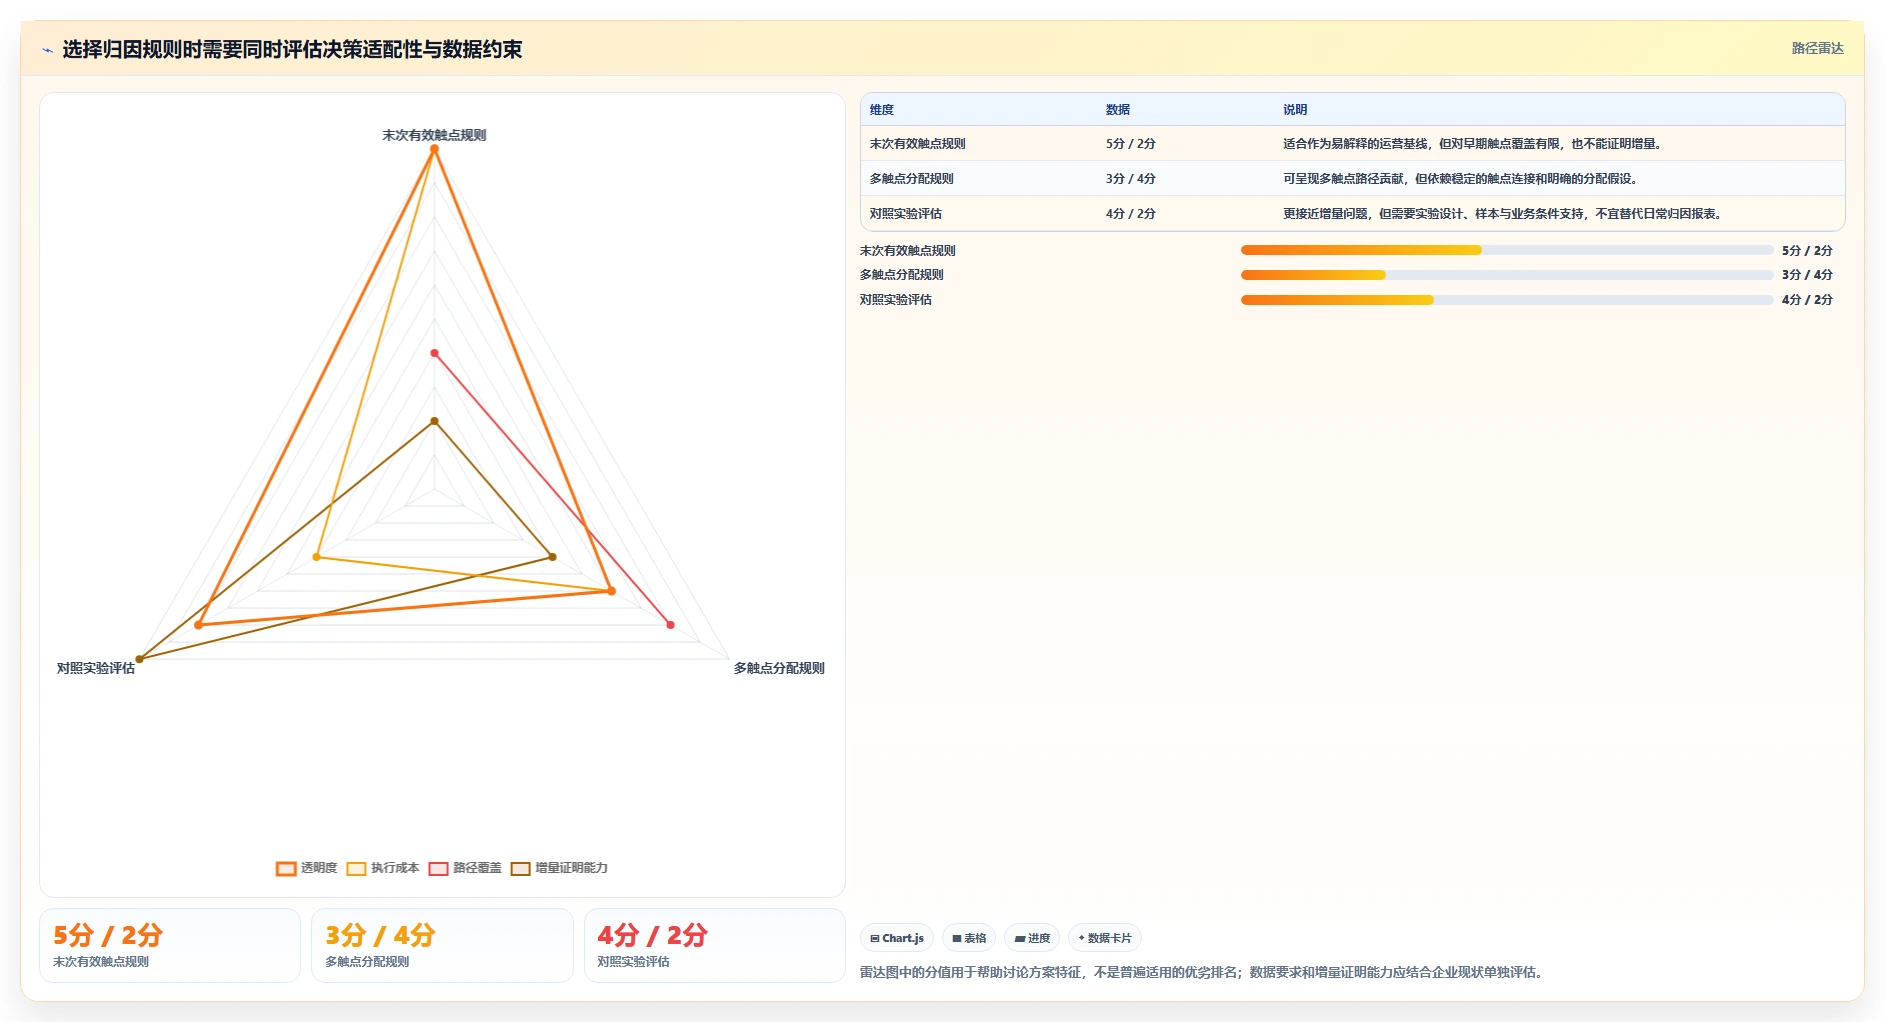Open the 5分 / 2分 data card
The height and width of the screenshot is (1022, 1885).
170,945
